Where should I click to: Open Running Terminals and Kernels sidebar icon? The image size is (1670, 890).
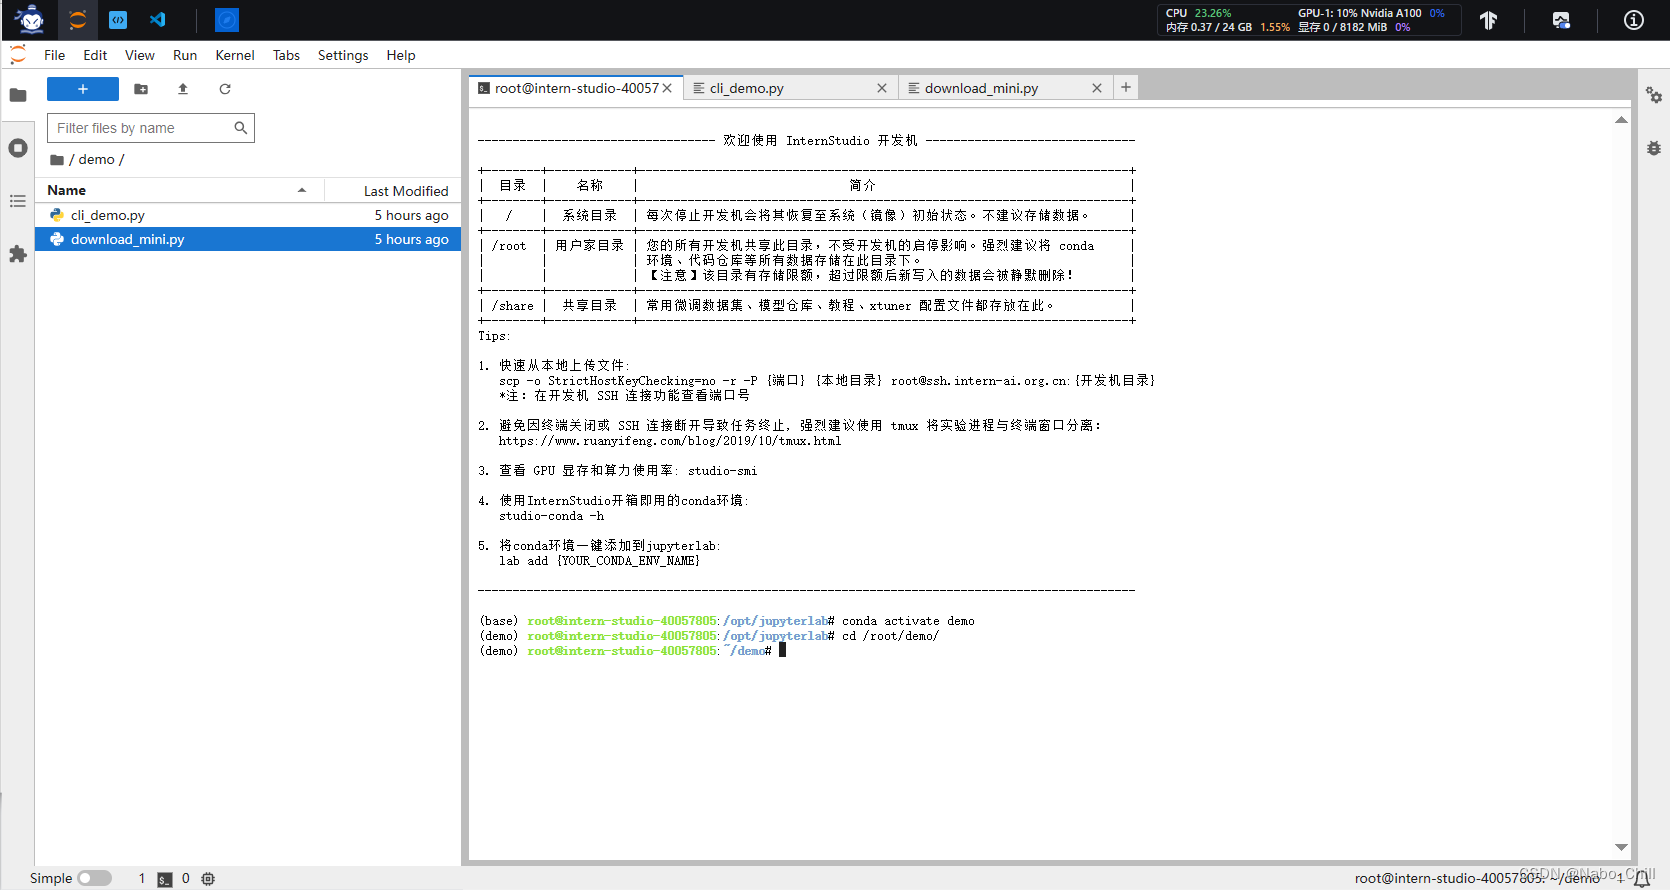coord(18,148)
